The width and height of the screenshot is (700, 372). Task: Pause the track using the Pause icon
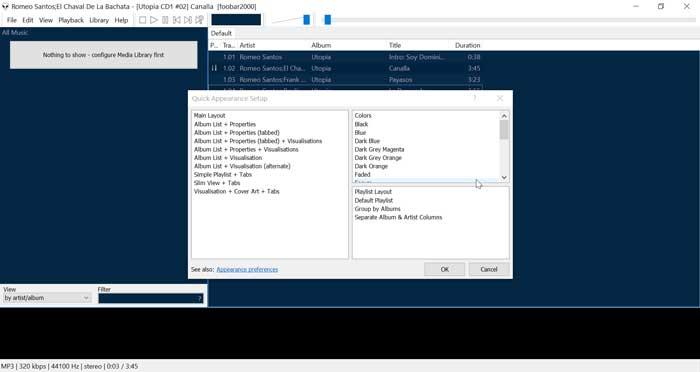pos(165,20)
